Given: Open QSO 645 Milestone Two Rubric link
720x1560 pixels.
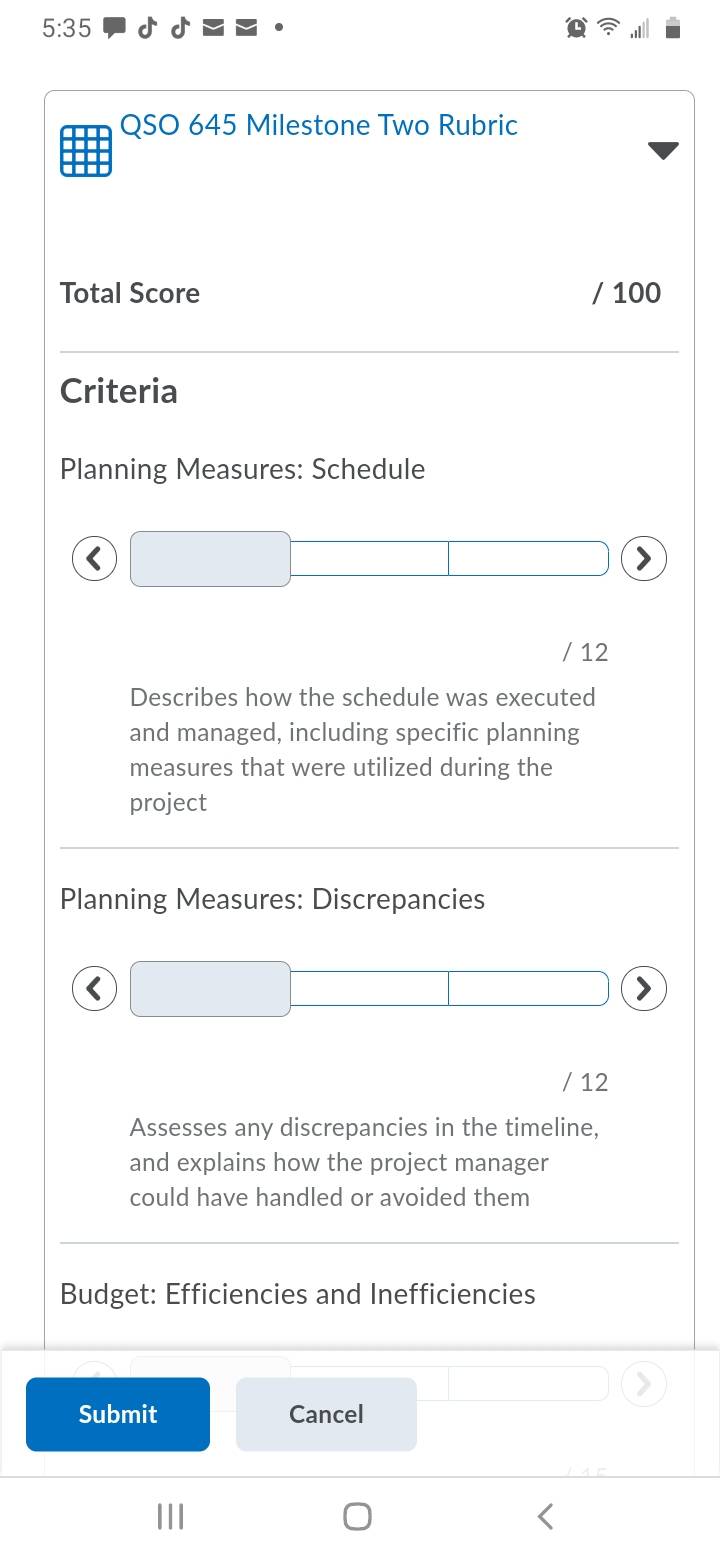Looking at the screenshot, I should [318, 125].
